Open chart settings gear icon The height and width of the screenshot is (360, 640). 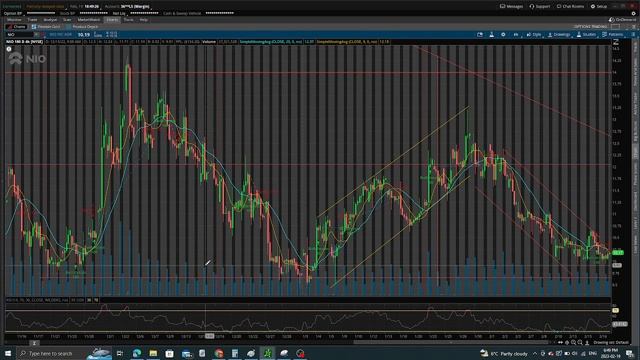[x=503, y=35]
